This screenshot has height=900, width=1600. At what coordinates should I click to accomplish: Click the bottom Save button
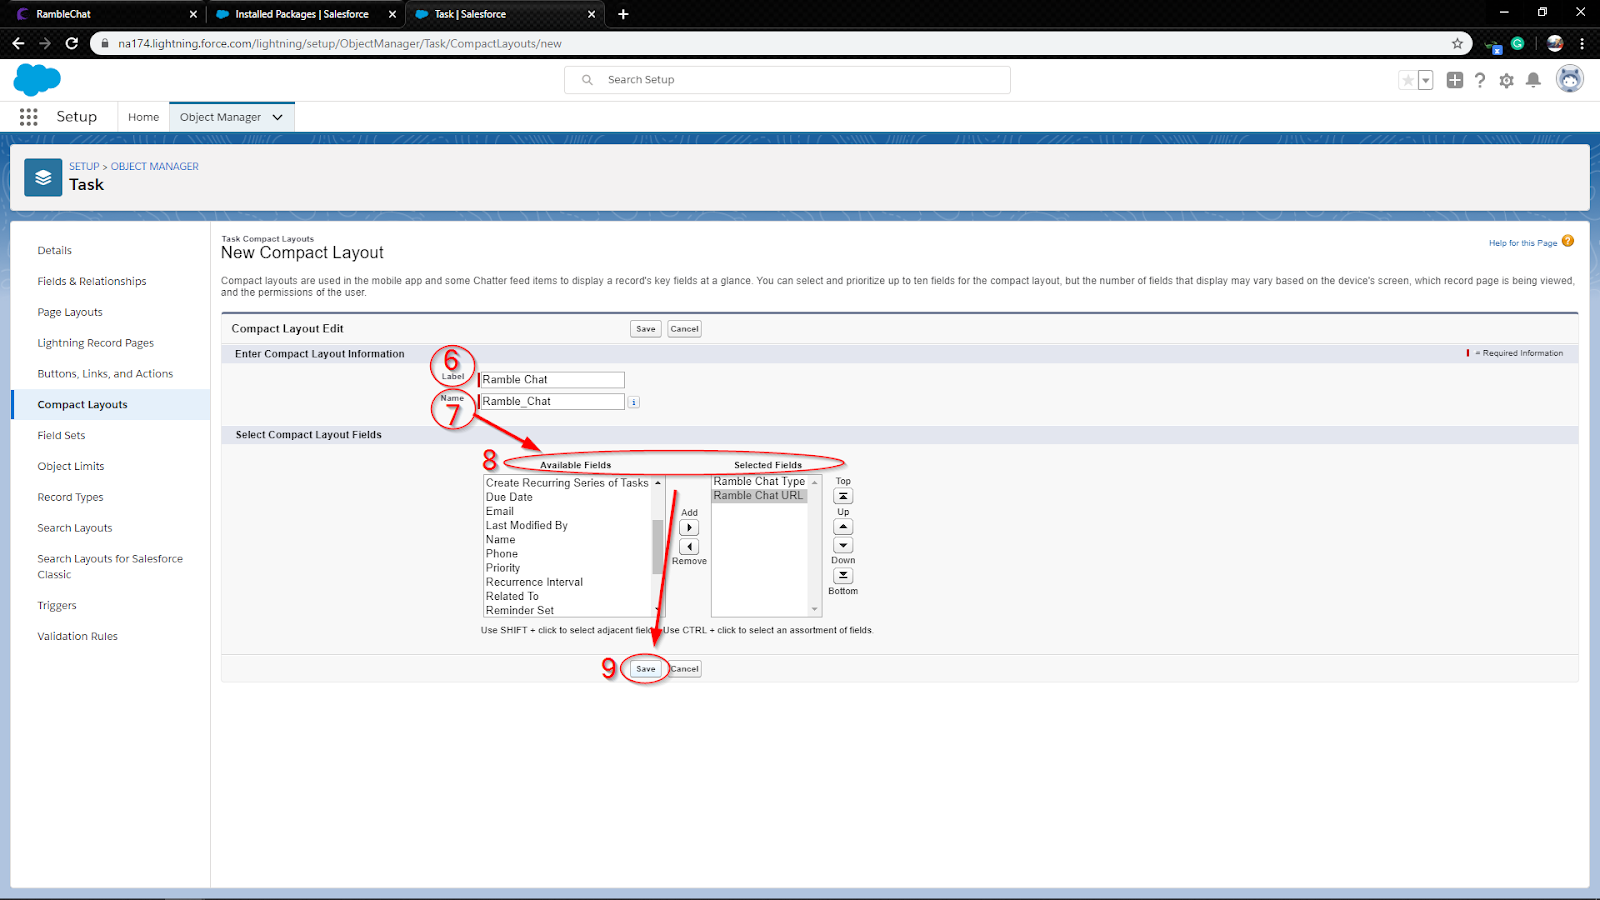[646, 669]
